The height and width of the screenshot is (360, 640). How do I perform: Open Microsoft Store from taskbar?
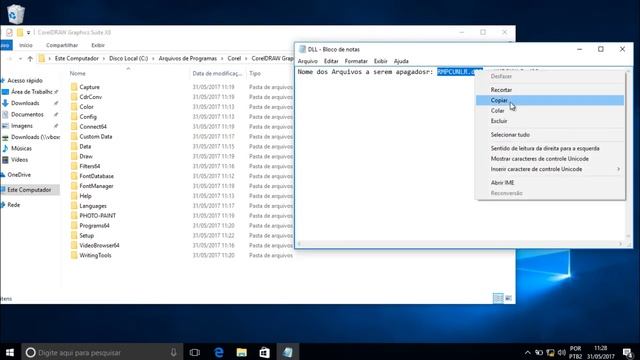[x=264, y=352]
